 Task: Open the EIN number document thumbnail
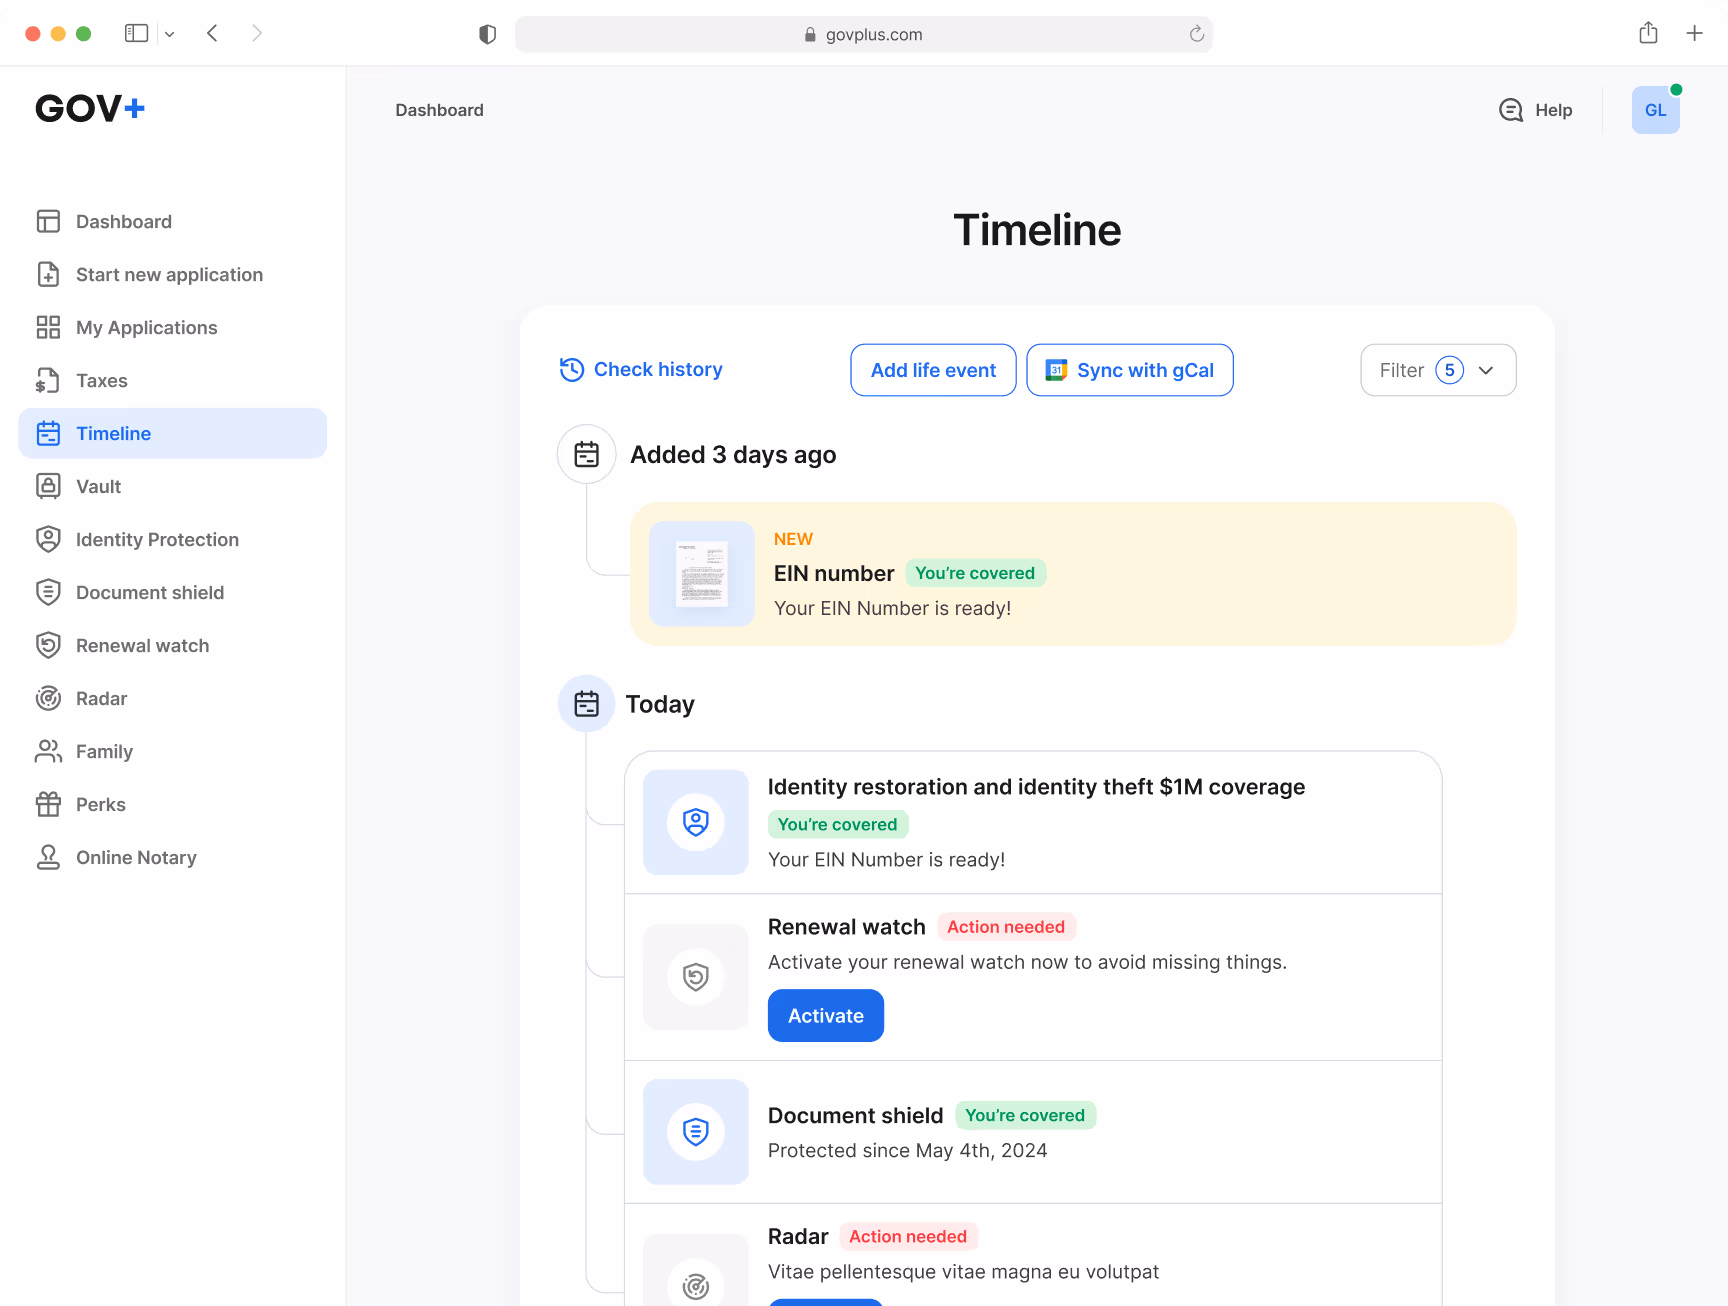(x=702, y=574)
